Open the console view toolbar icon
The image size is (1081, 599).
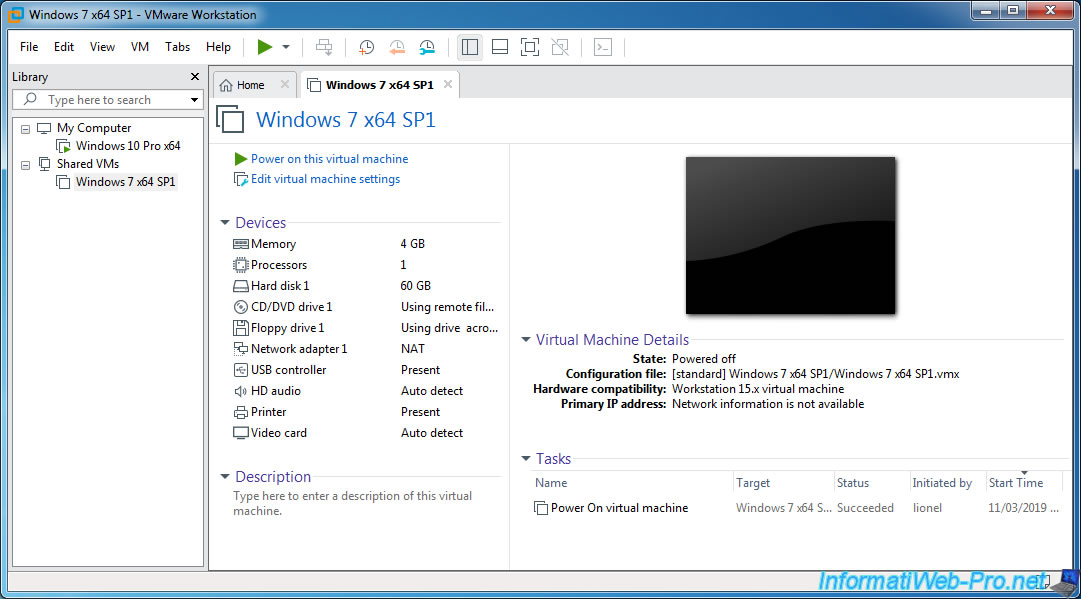point(603,47)
